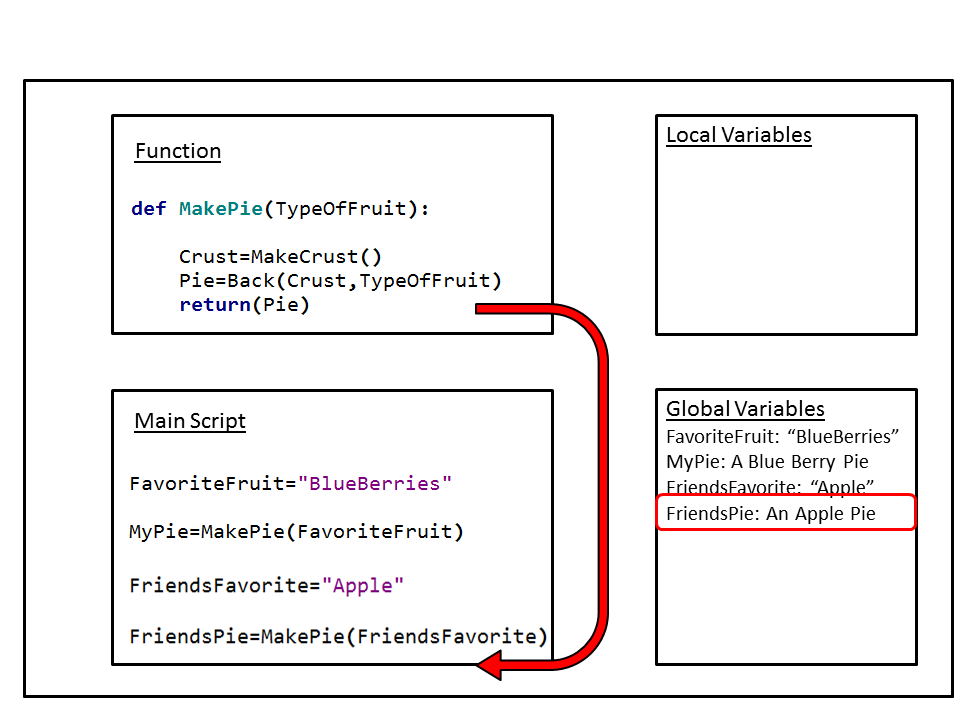Click the "Local Variables" heading
960x720 pixels.
click(x=738, y=135)
